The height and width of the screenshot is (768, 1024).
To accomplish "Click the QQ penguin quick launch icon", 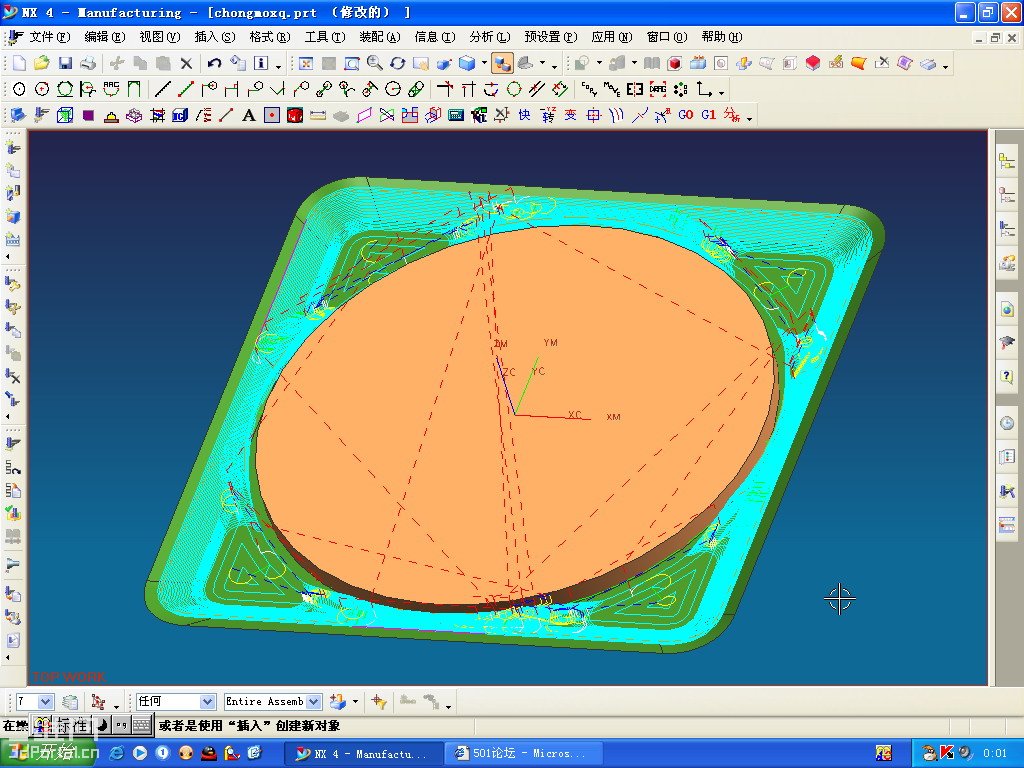I will pos(208,753).
